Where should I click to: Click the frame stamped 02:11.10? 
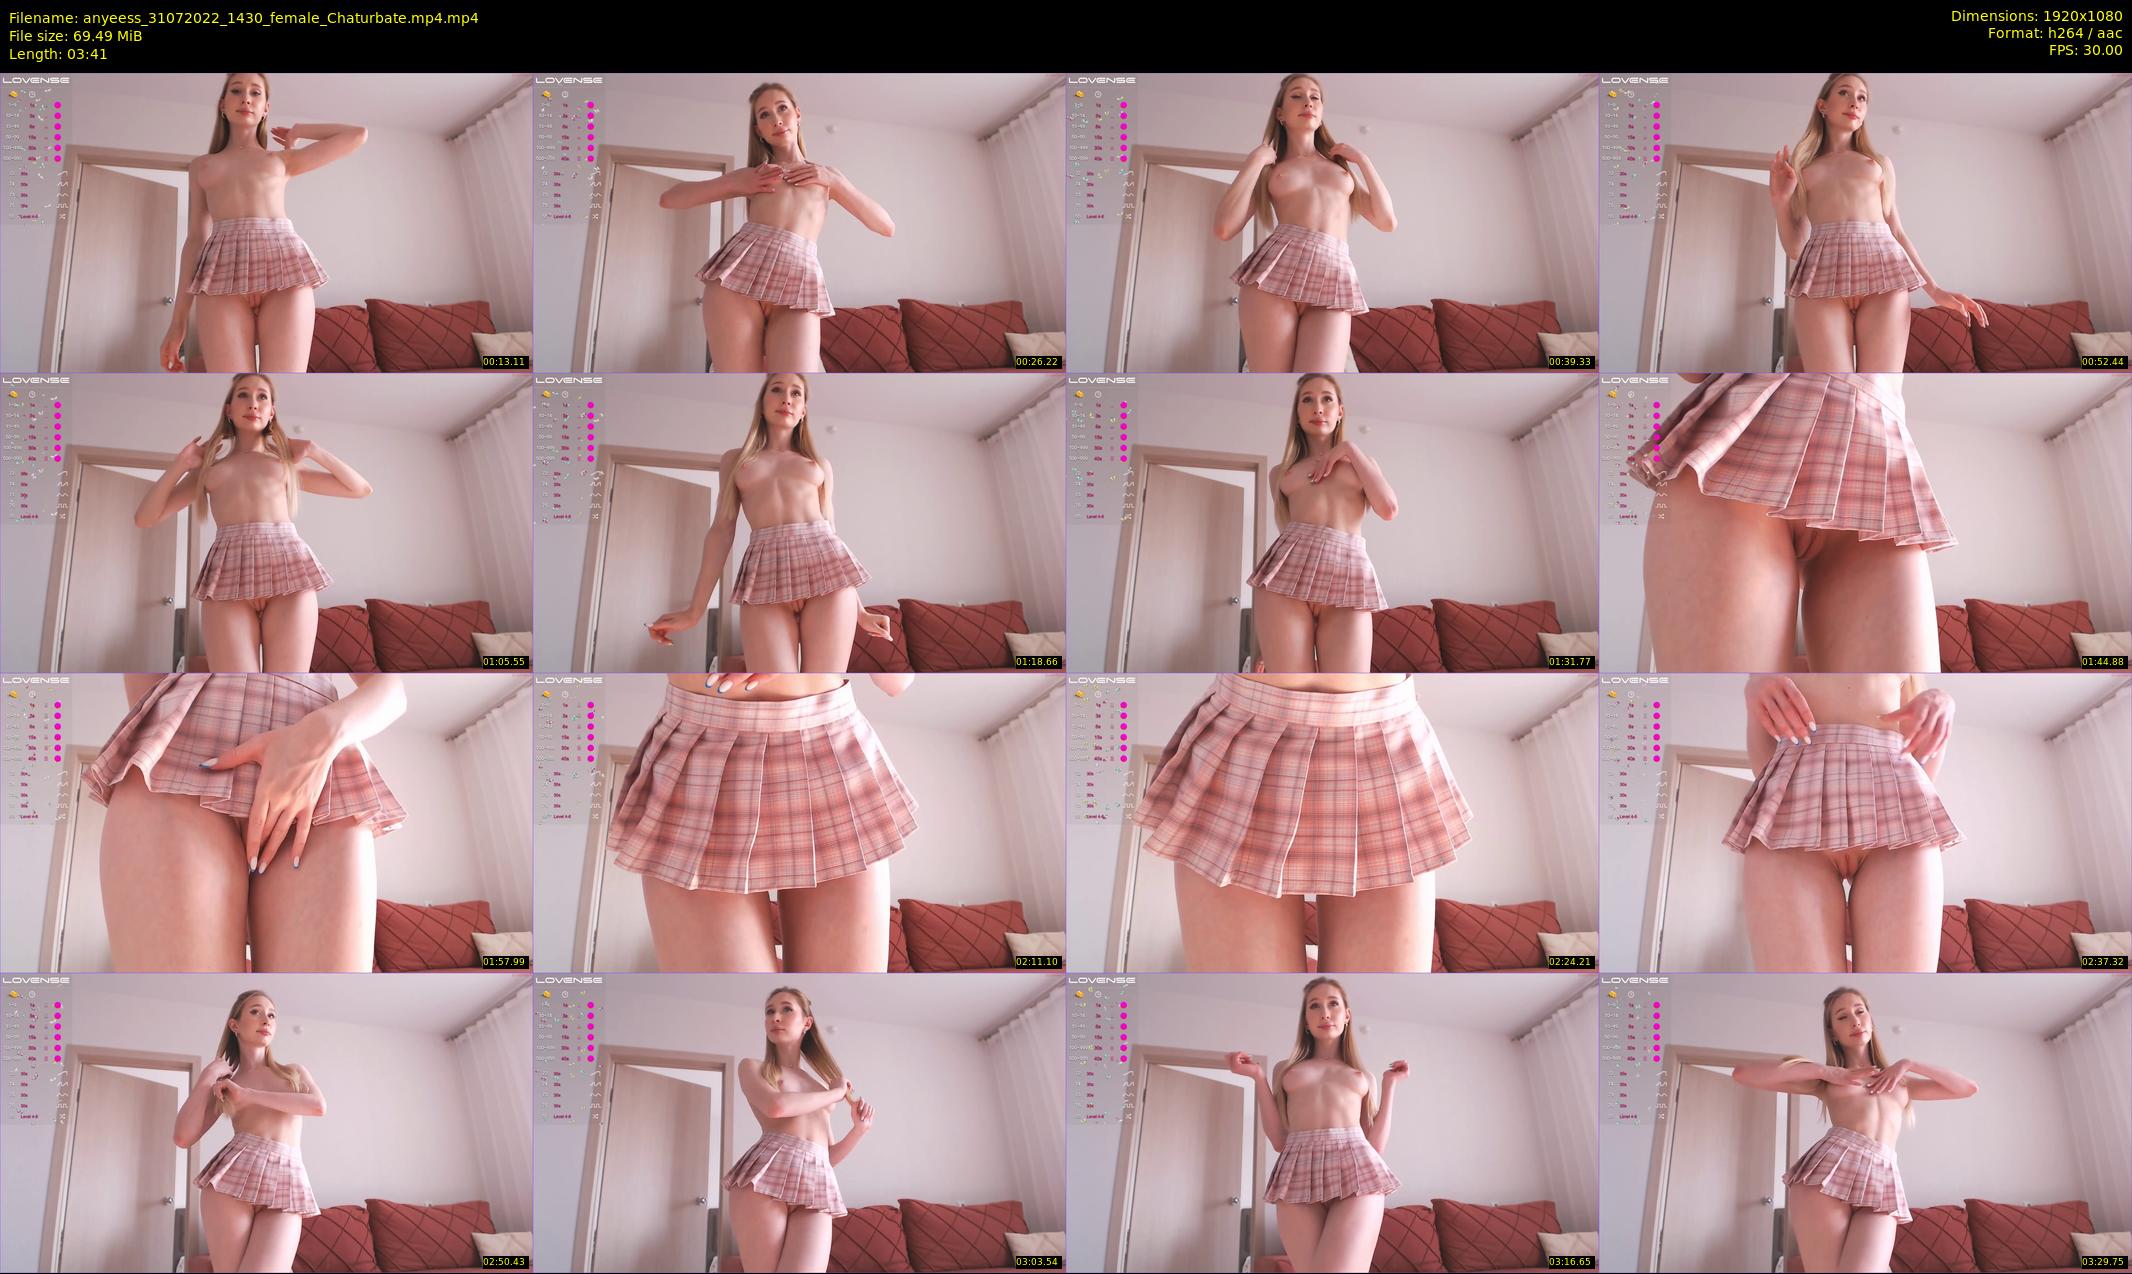(x=799, y=822)
